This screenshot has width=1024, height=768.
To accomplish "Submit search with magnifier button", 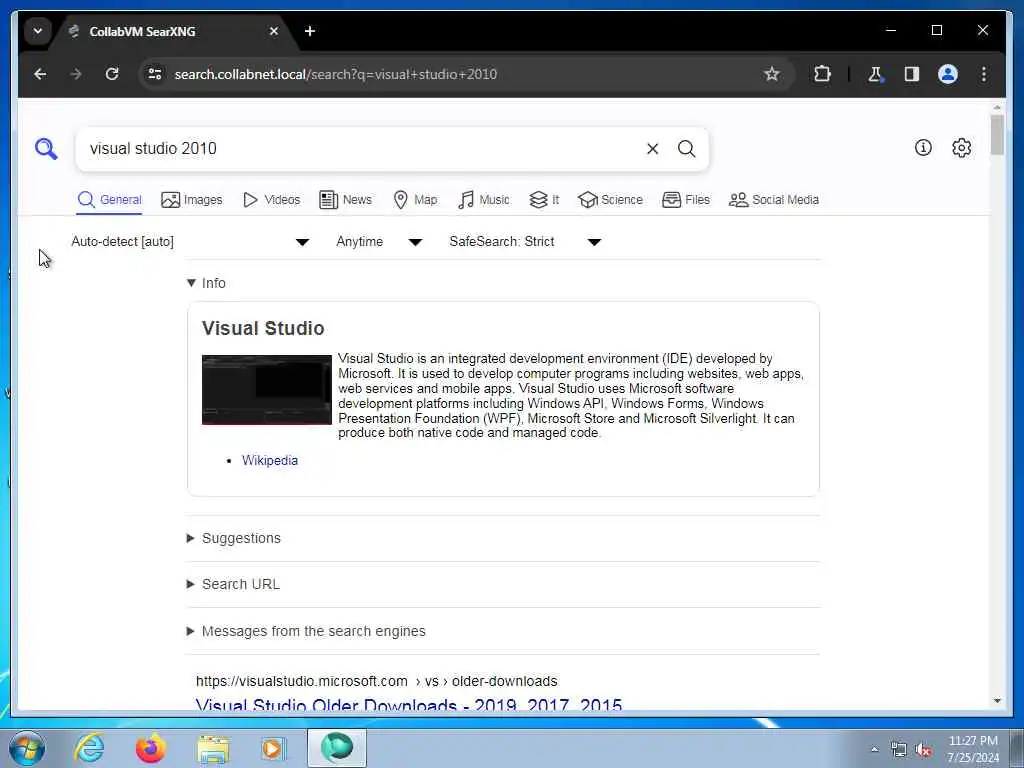I will point(686,149).
